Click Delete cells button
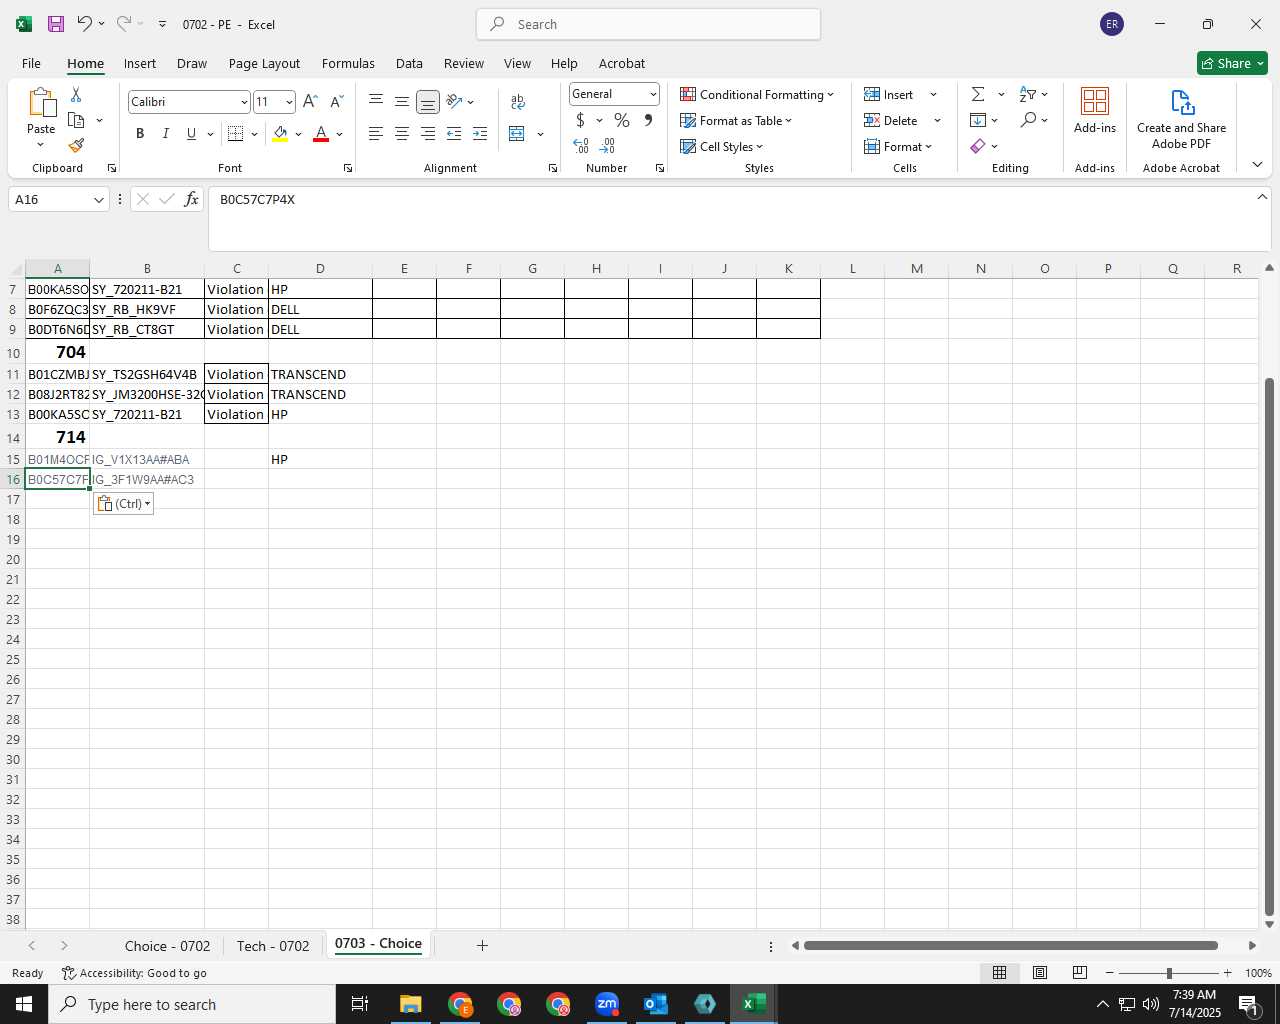Screen dimensions: 1280x1024 click(891, 120)
